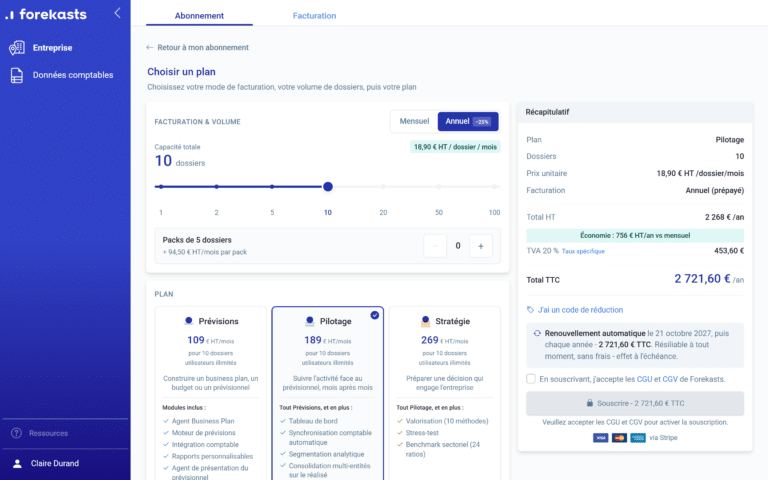Click the Valorisation (10 méthodes) feature
The width and height of the screenshot is (768, 480).
tap(447, 421)
